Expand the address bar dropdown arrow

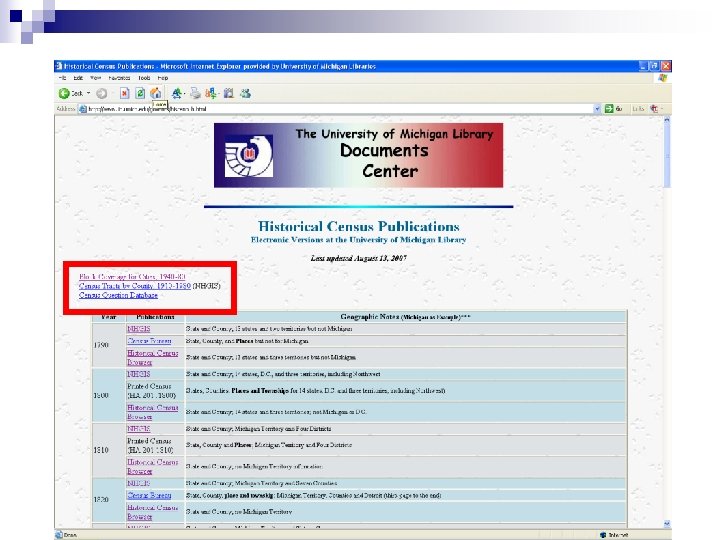pos(597,109)
